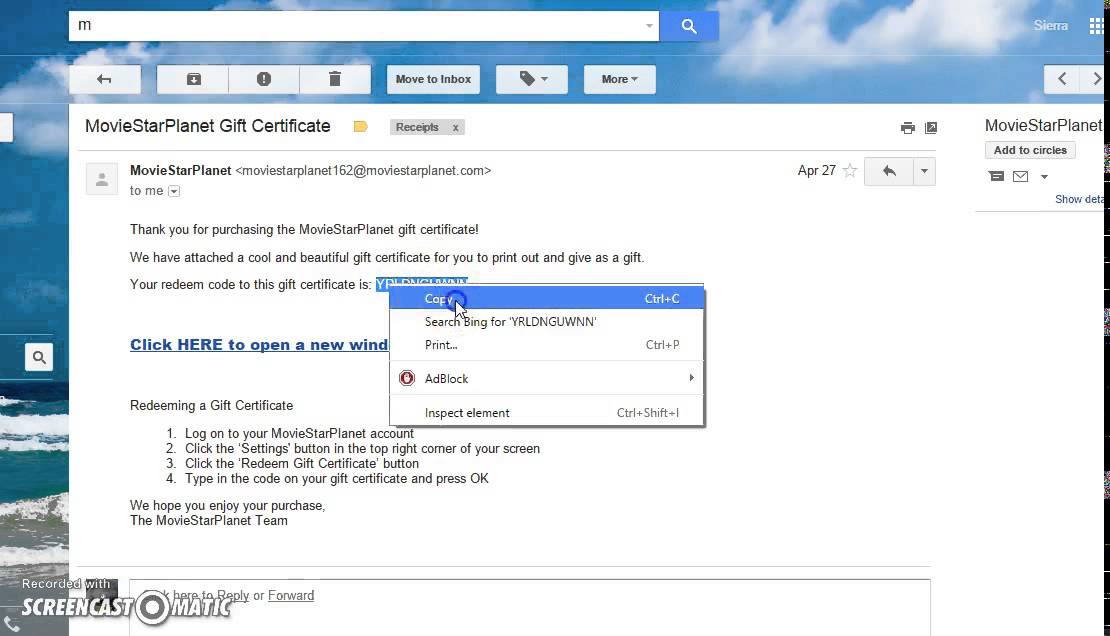Click the left sidebar search icon
The width and height of the screenshot is (1110, 636).
tap(39, 358)
